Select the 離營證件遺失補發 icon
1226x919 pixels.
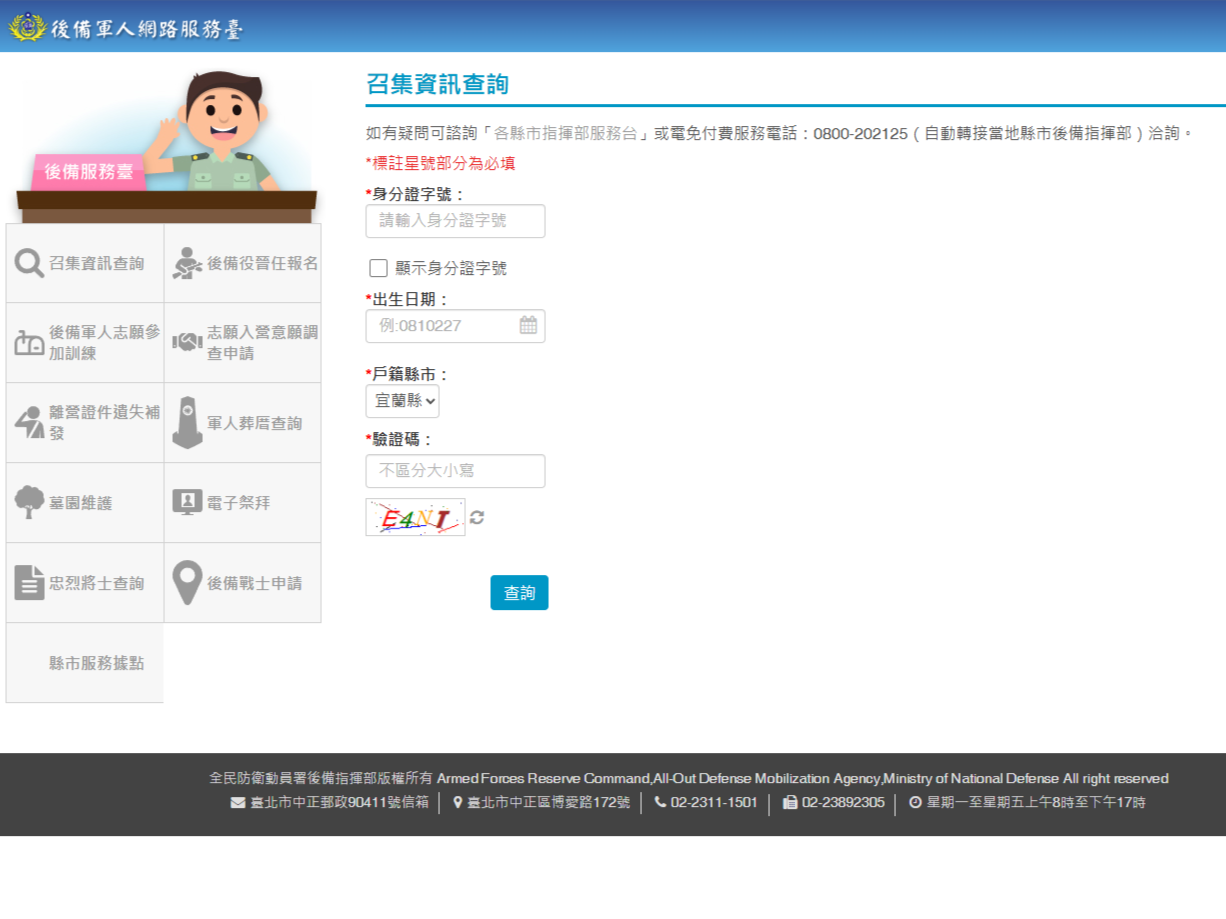(28, 421)
